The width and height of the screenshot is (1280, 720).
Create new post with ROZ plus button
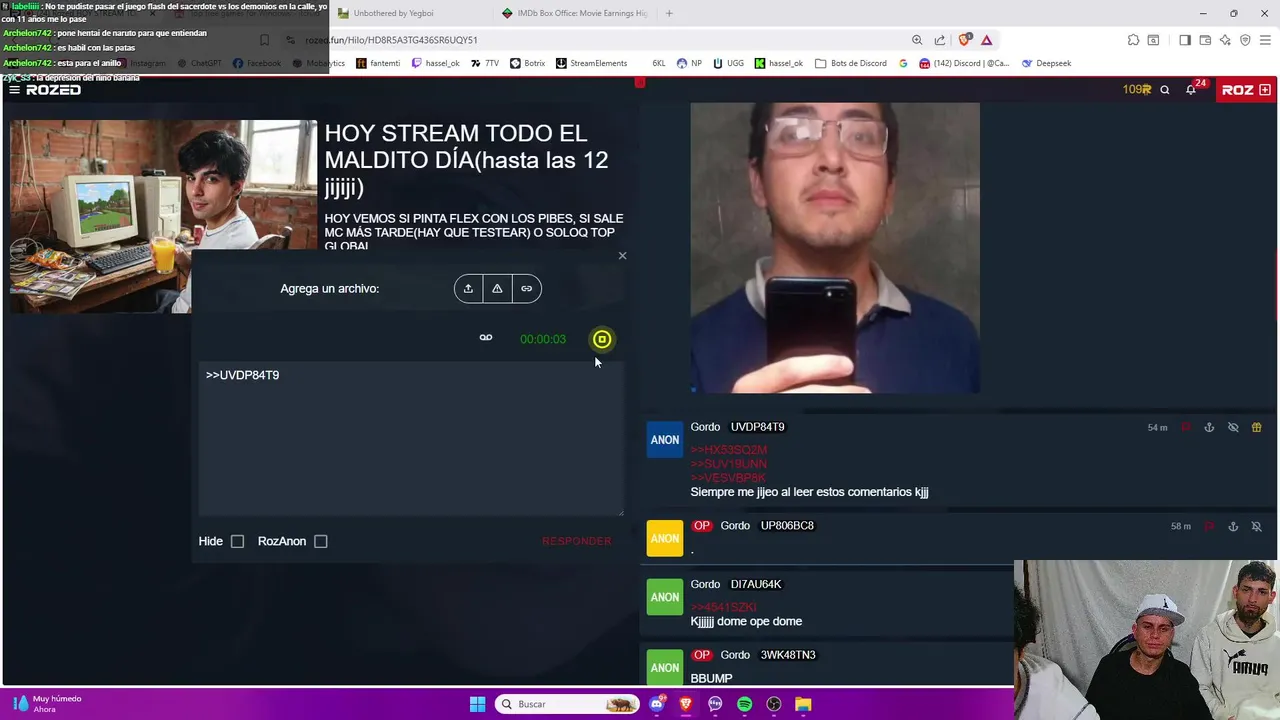click(1245, 90)
